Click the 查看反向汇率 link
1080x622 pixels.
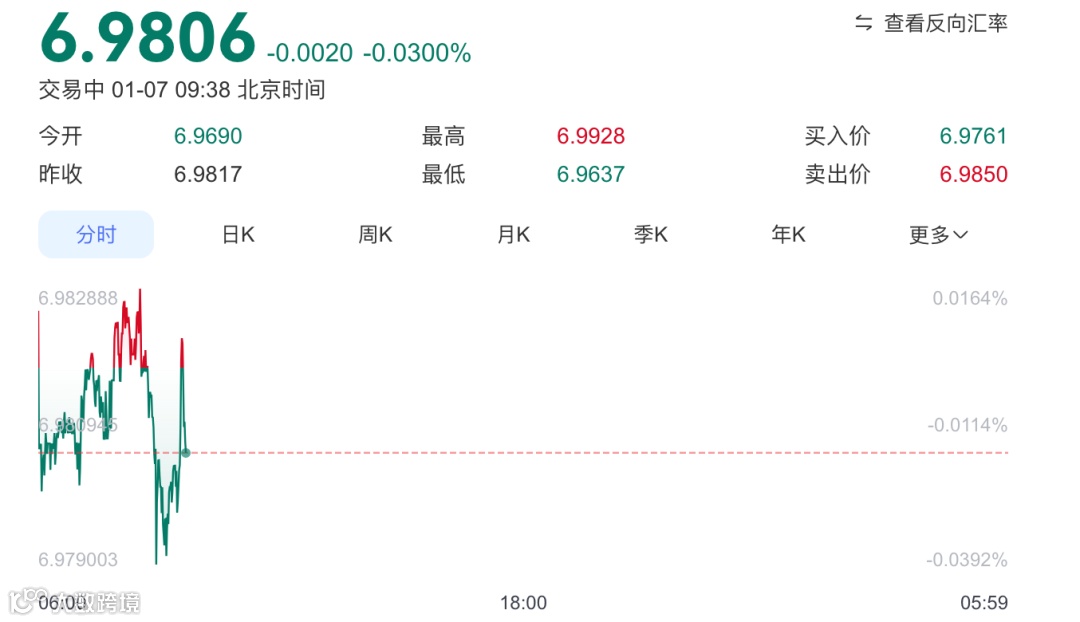point(944,22)
